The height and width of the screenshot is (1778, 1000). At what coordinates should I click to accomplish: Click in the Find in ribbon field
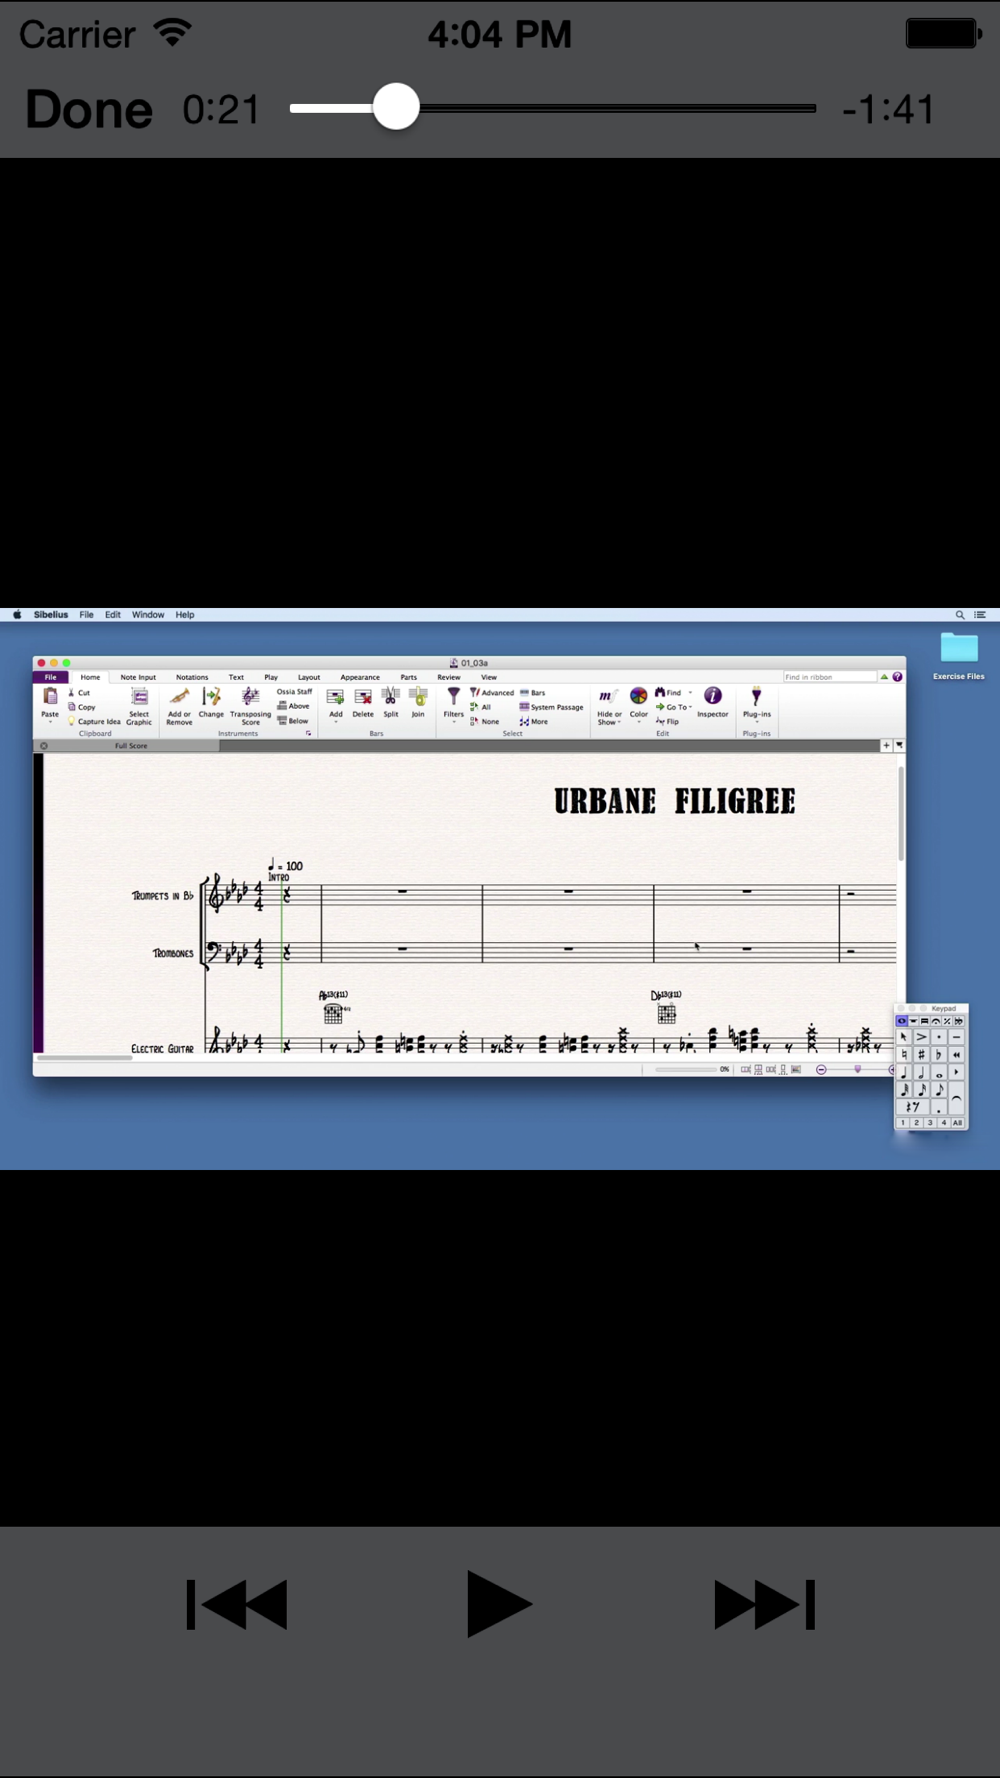(x=829, y=677)
